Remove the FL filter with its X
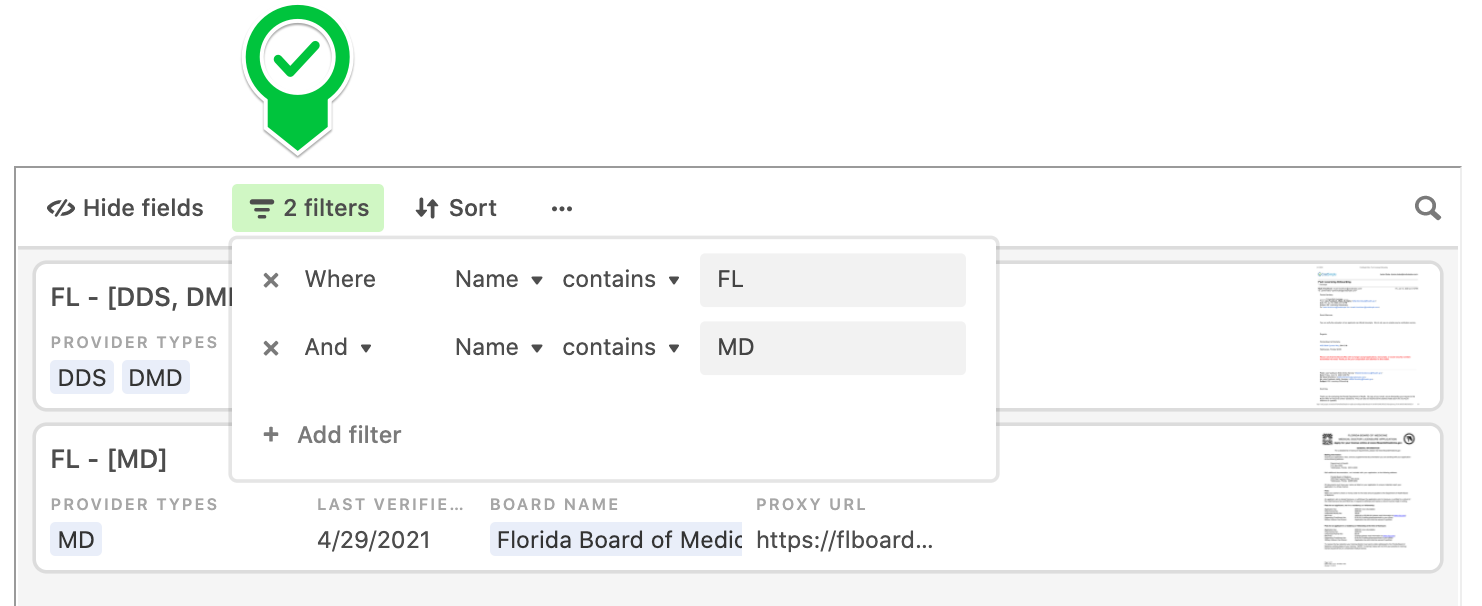Screen dimensions: 1482x606 [x=270, y=280]
